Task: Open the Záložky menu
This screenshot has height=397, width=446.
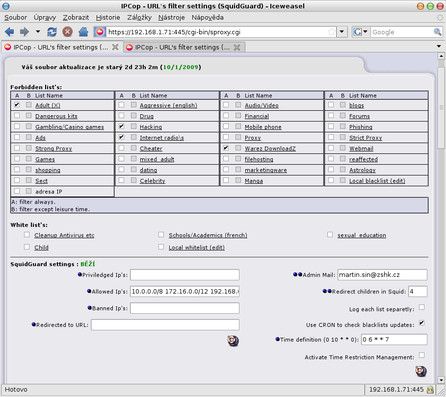Action: 139,17
